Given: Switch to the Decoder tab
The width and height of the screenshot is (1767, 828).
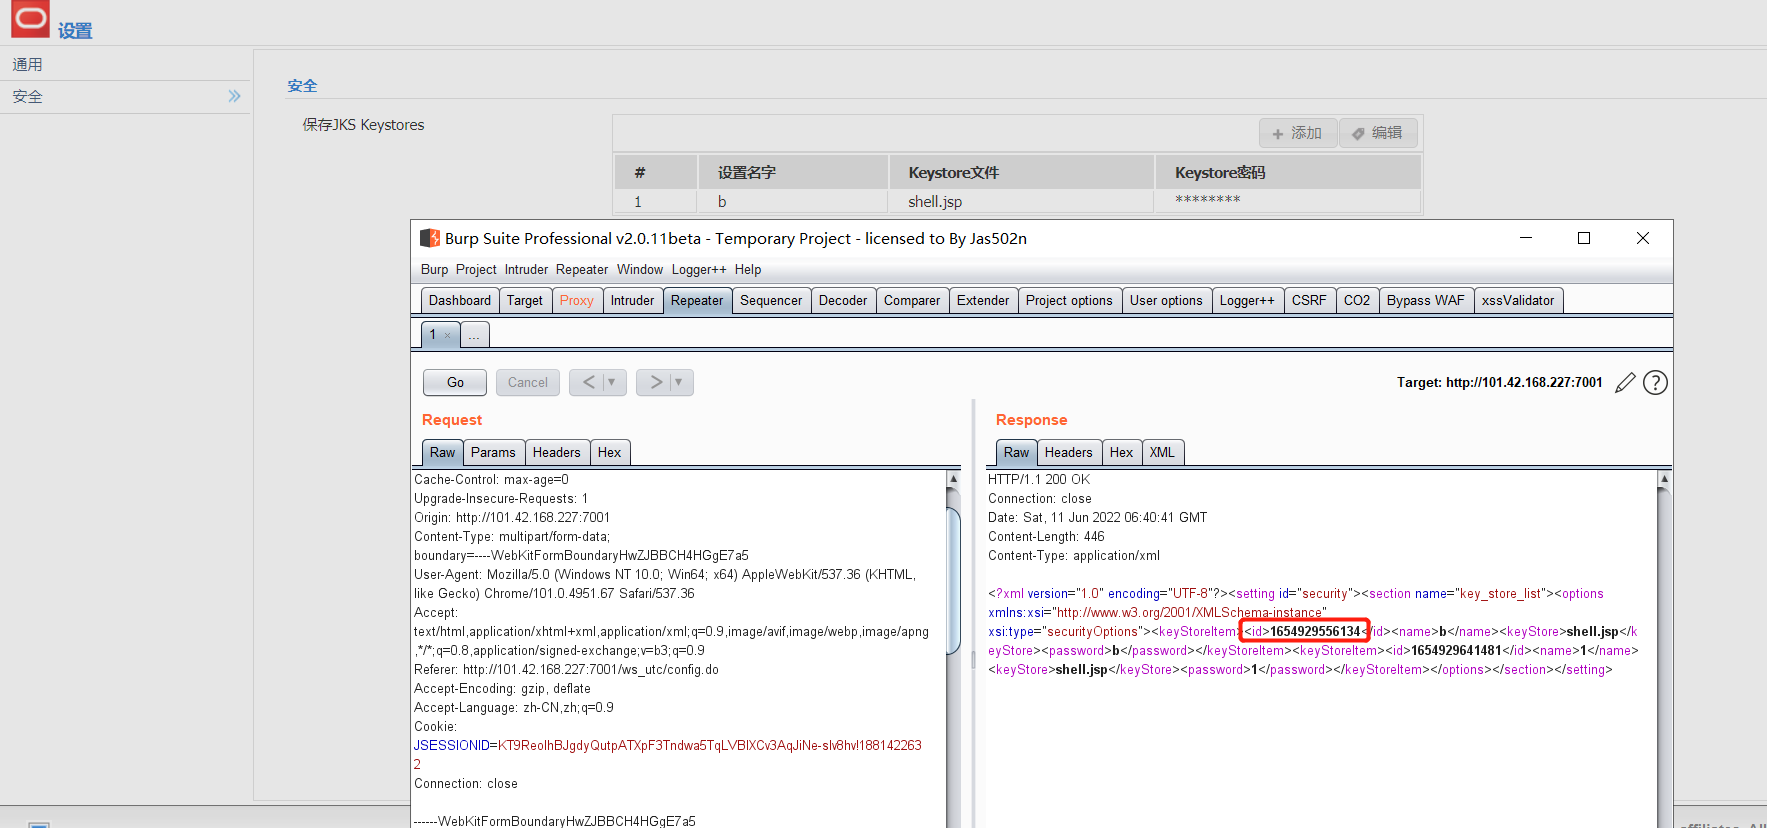Looking at the screenshot, I should (843, 301).
